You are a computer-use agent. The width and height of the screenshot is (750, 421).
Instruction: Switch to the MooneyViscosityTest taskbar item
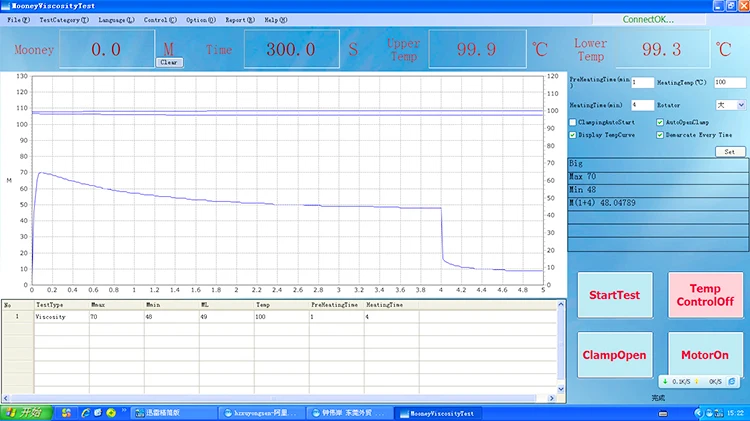(x=440, y=412)
